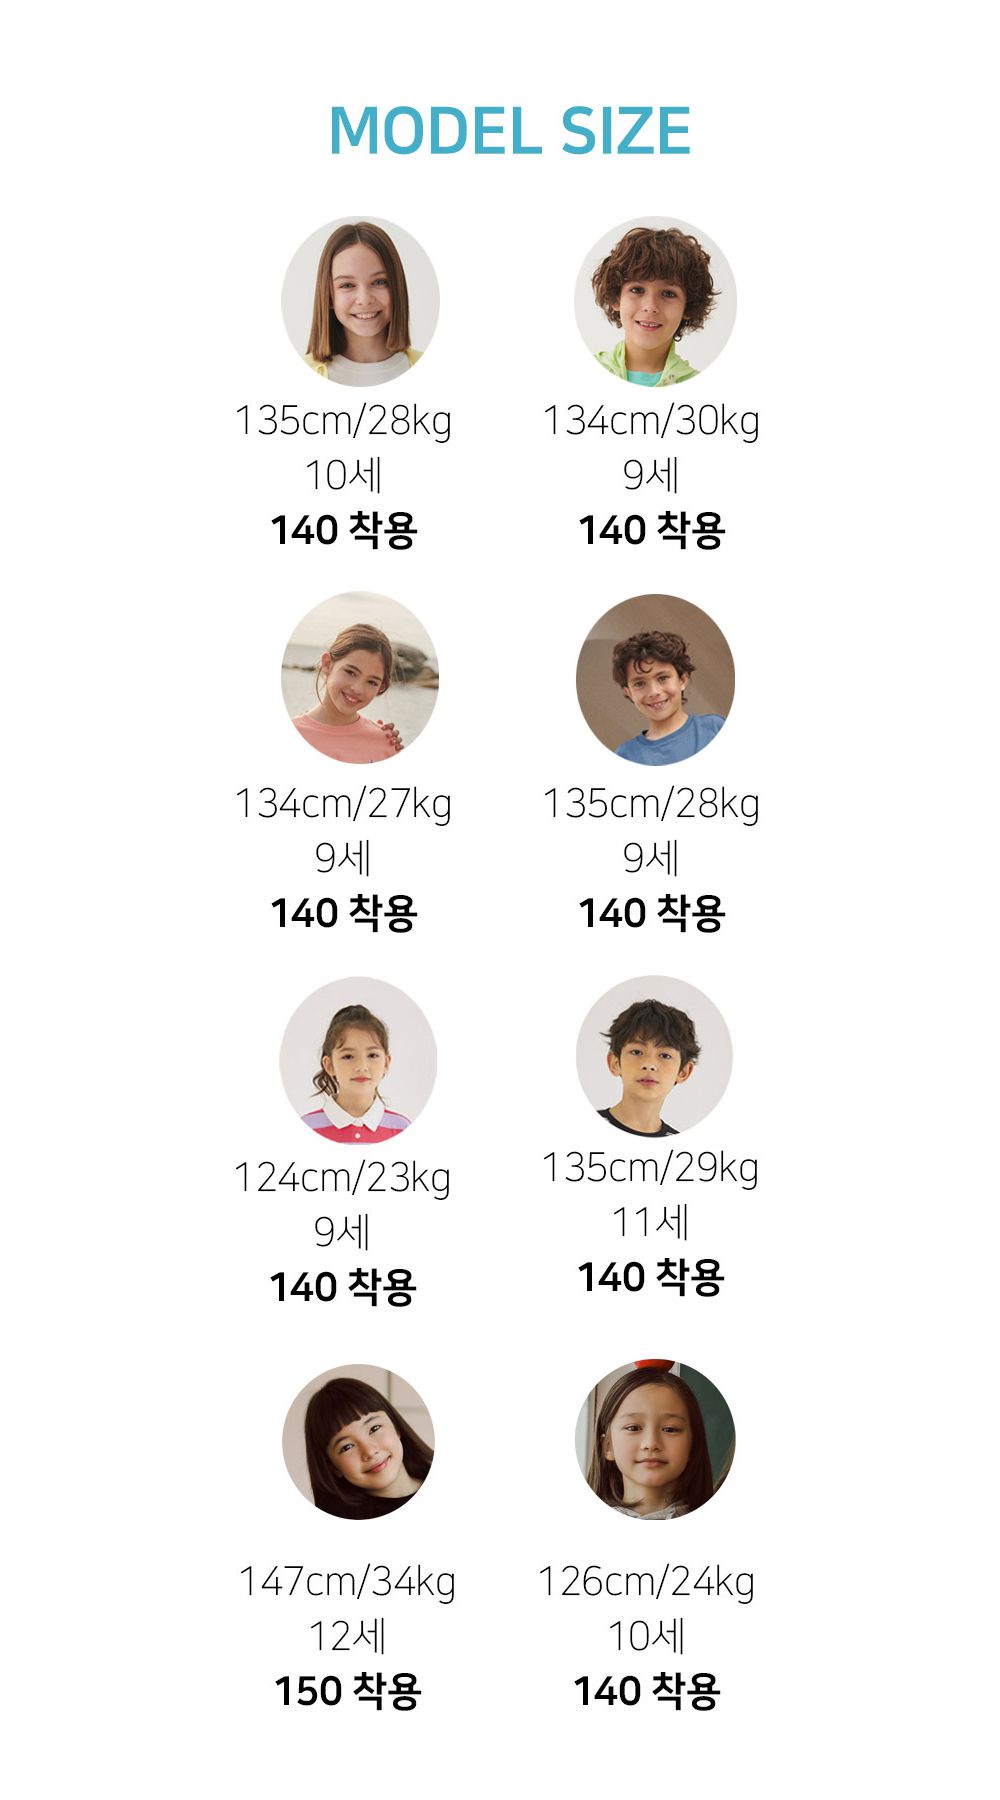
Task: Click the photo above 135cm/29kg
Action: pos(654,1055)
